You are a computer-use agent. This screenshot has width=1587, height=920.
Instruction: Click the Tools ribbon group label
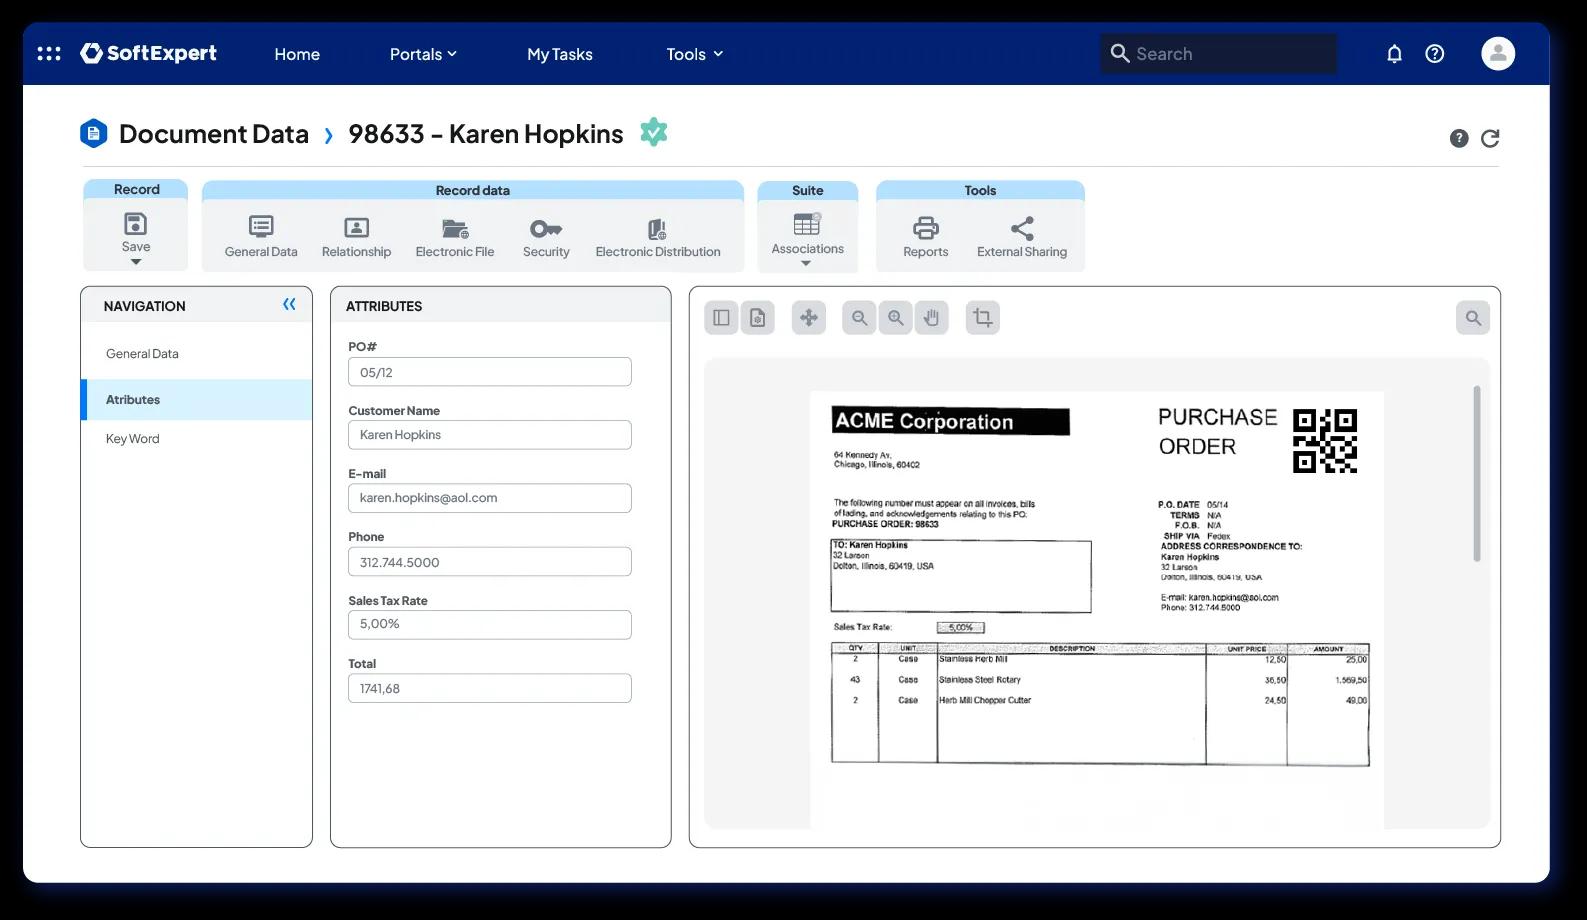pos(980,190)
